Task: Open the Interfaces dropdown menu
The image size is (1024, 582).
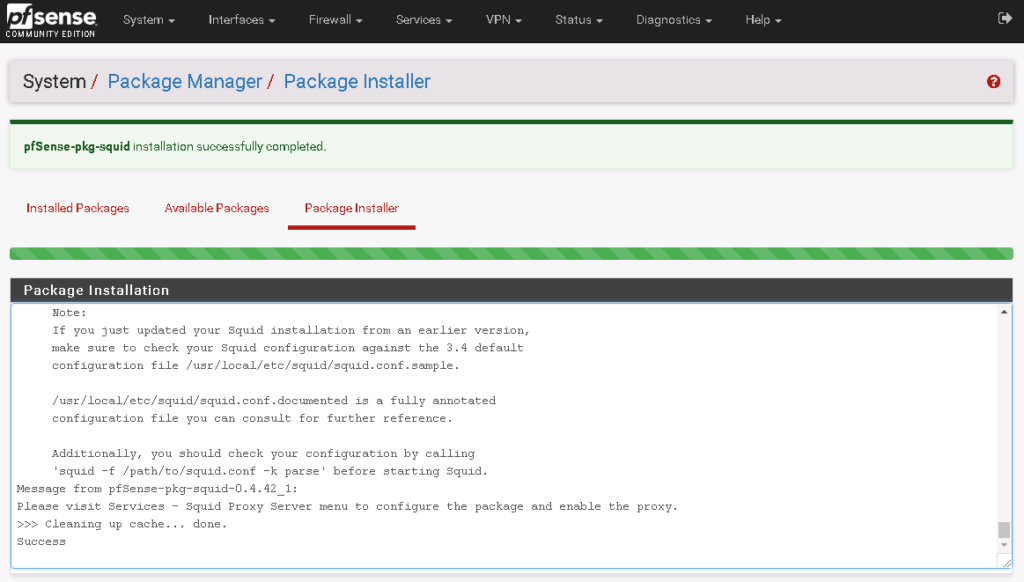Action: 241,20
